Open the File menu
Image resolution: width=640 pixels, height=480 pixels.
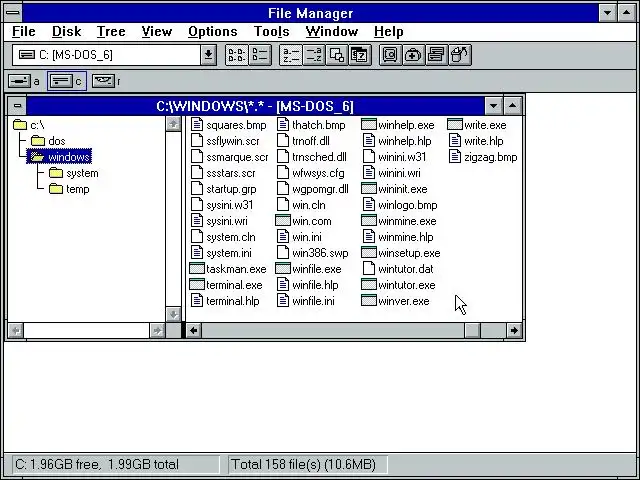pos(24,31)
